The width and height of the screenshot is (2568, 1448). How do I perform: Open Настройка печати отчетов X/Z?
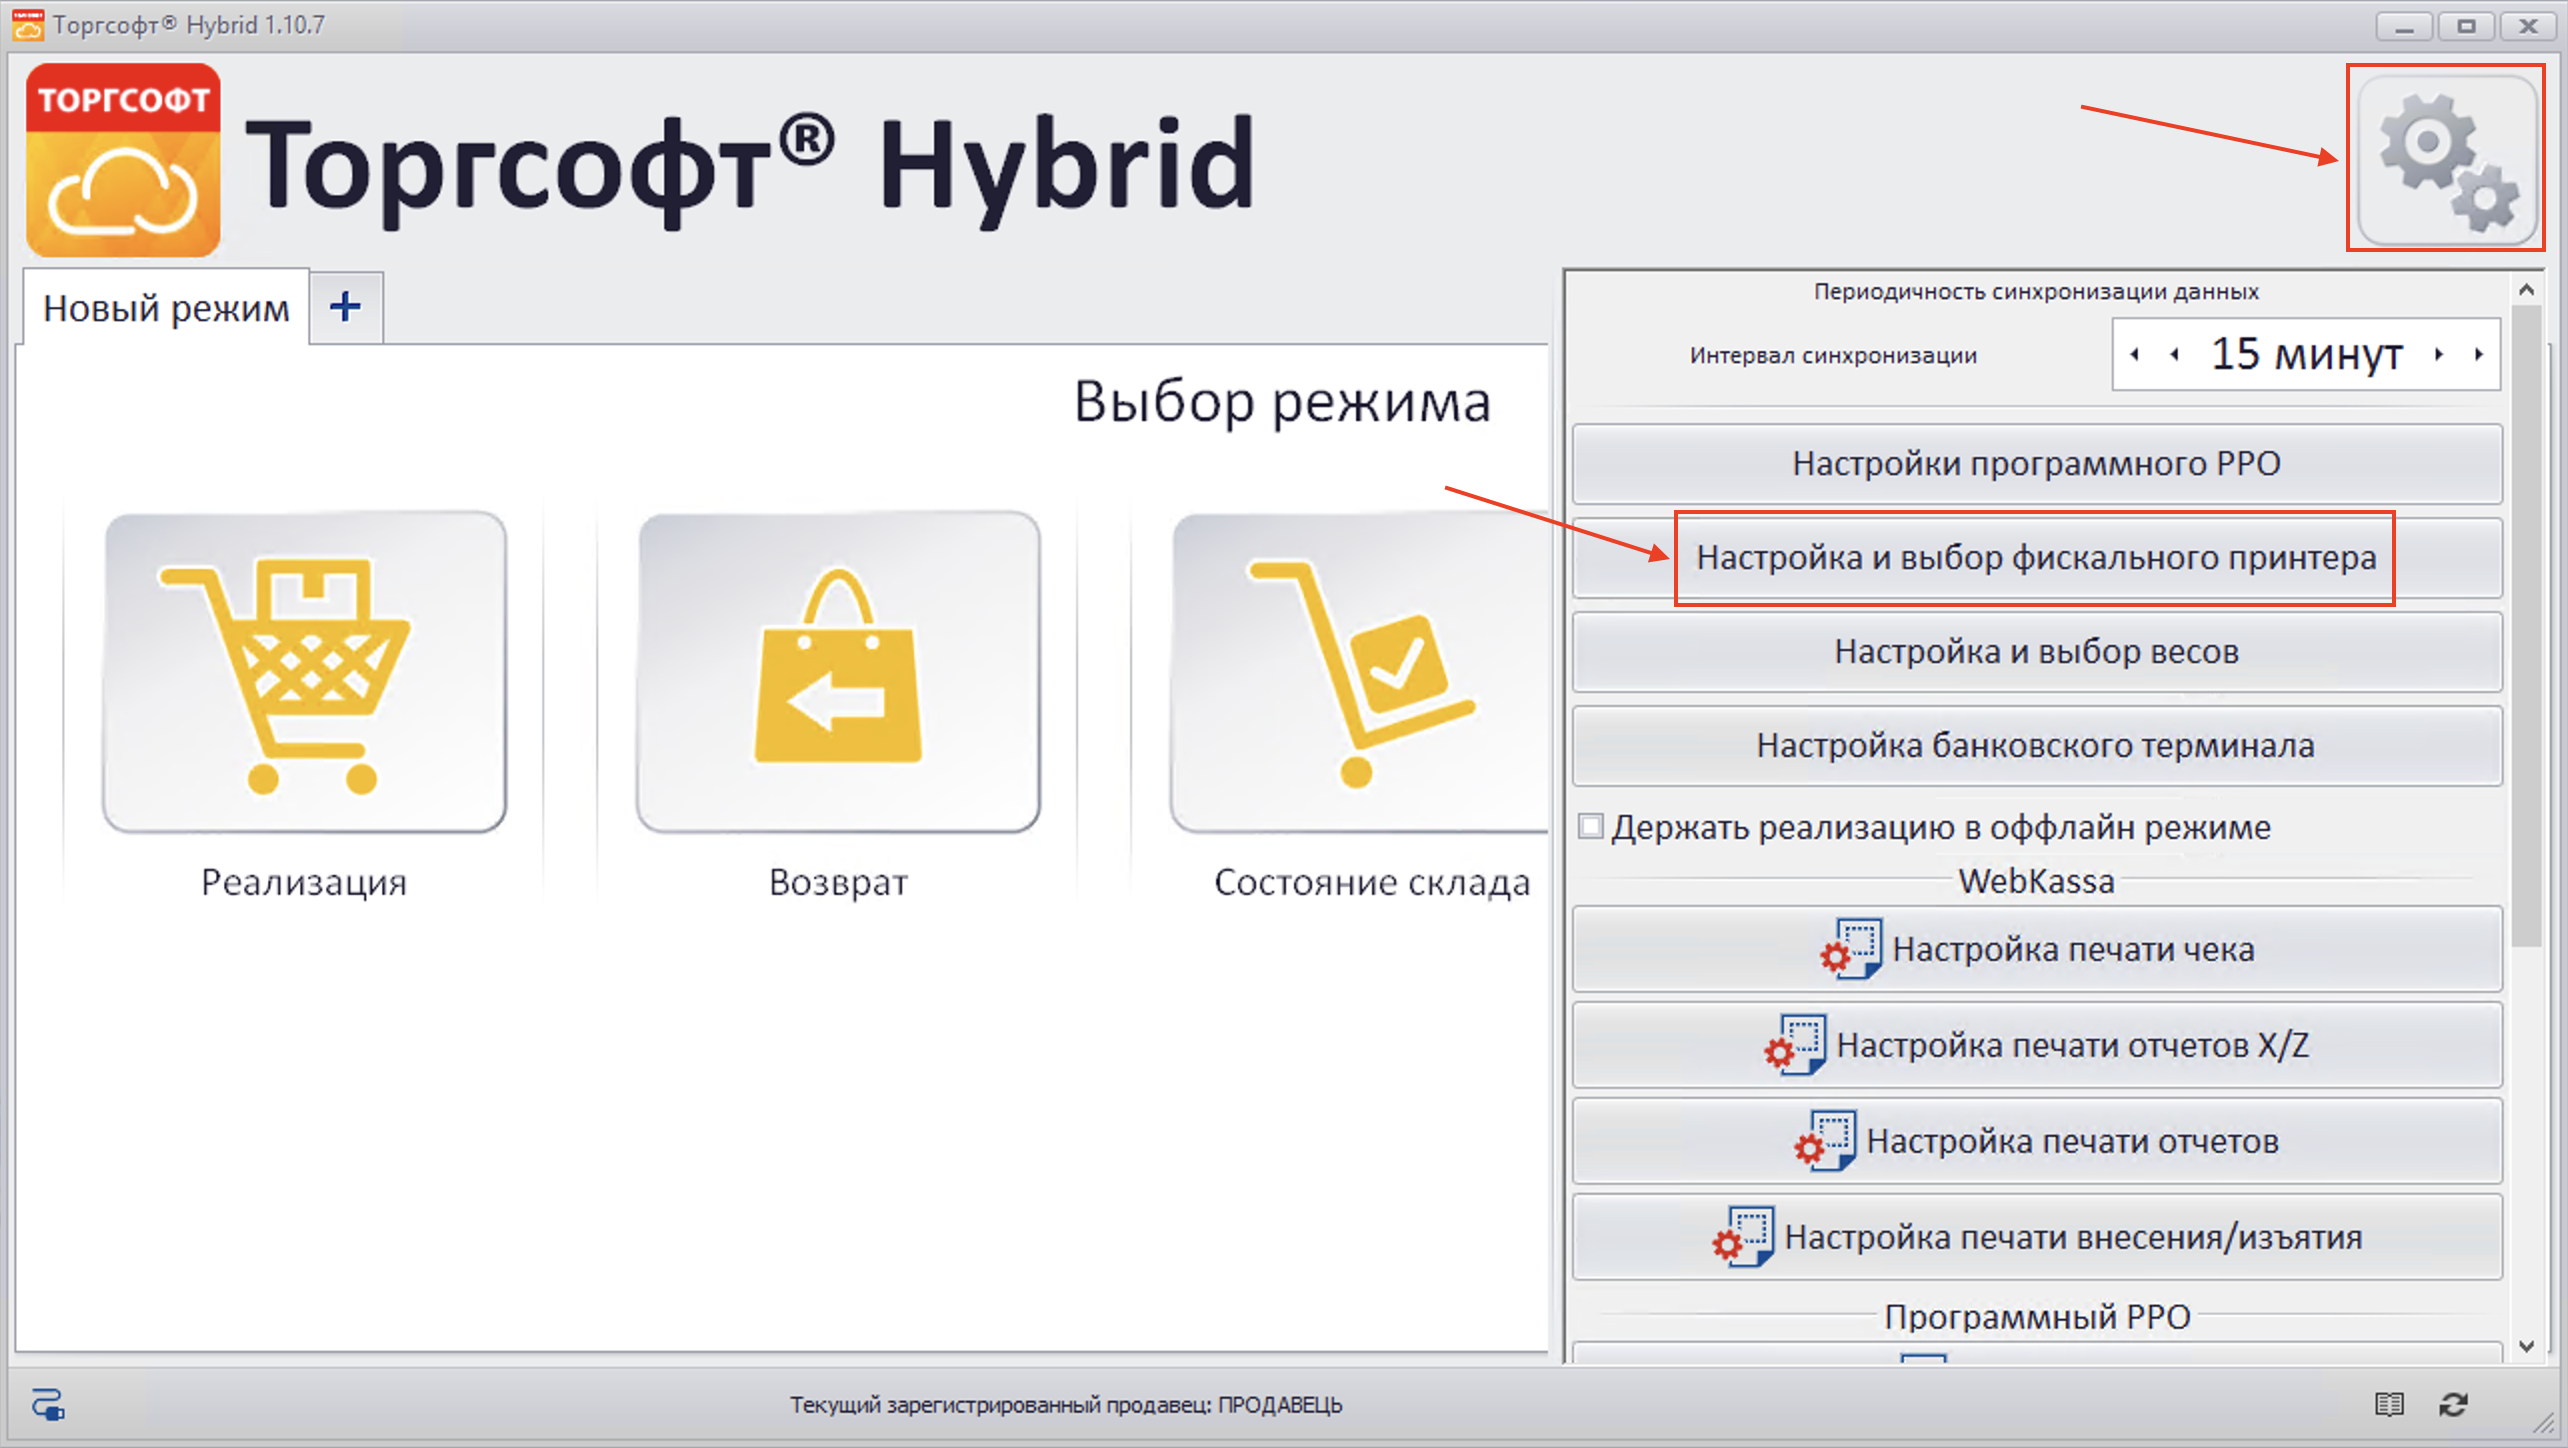[2036, 1045]
